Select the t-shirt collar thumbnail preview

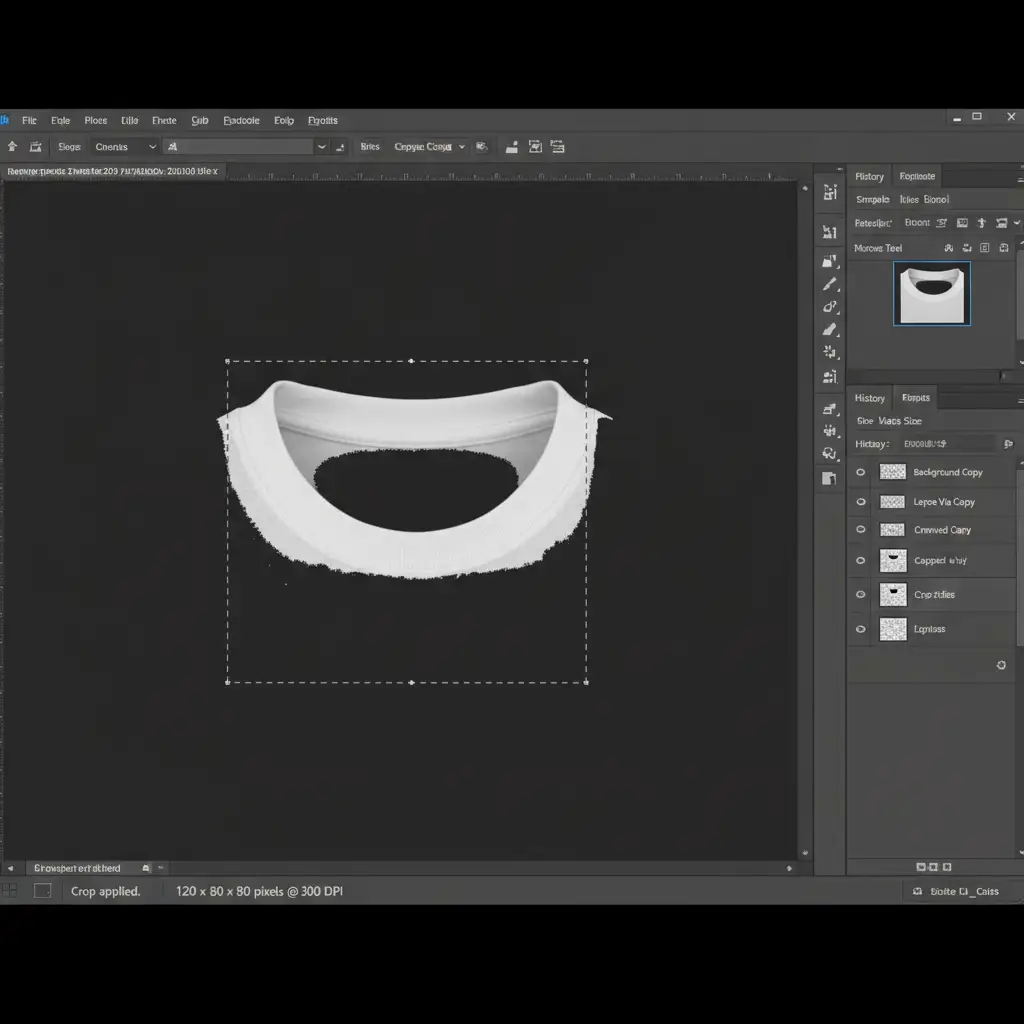pos(931,294)
